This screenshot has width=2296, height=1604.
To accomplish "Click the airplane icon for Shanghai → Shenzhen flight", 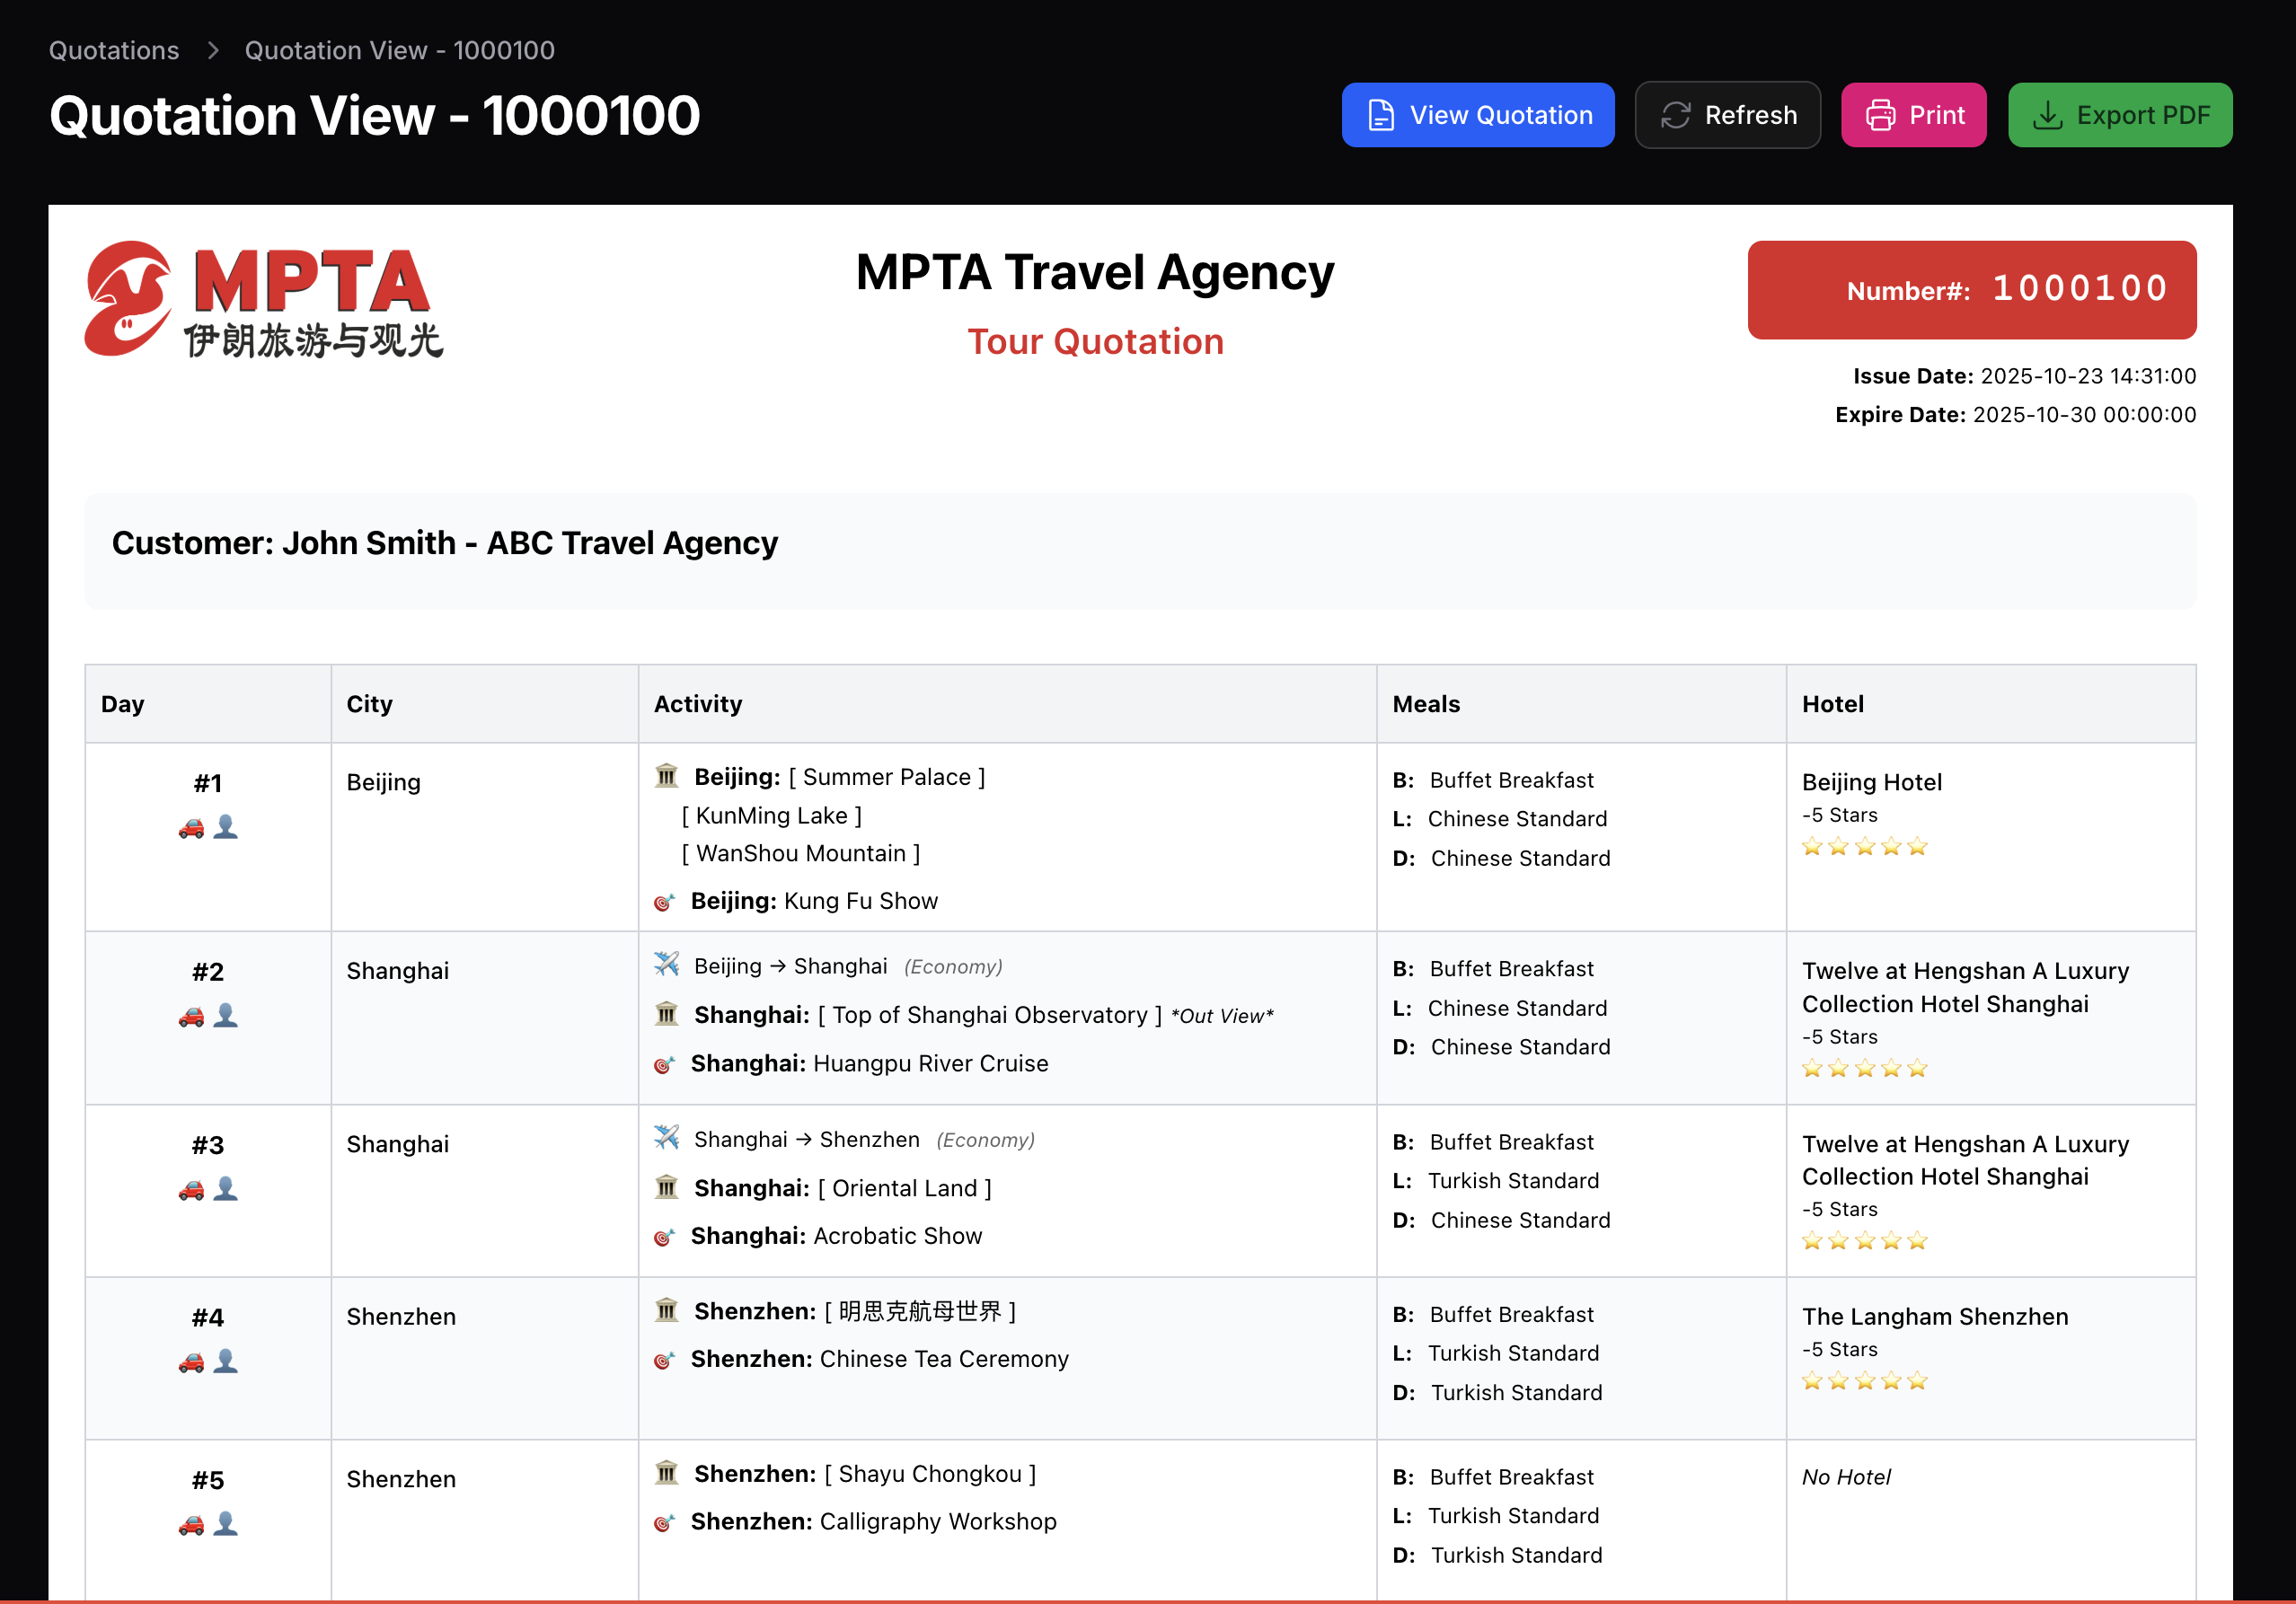I will (x=666, y=1137).
